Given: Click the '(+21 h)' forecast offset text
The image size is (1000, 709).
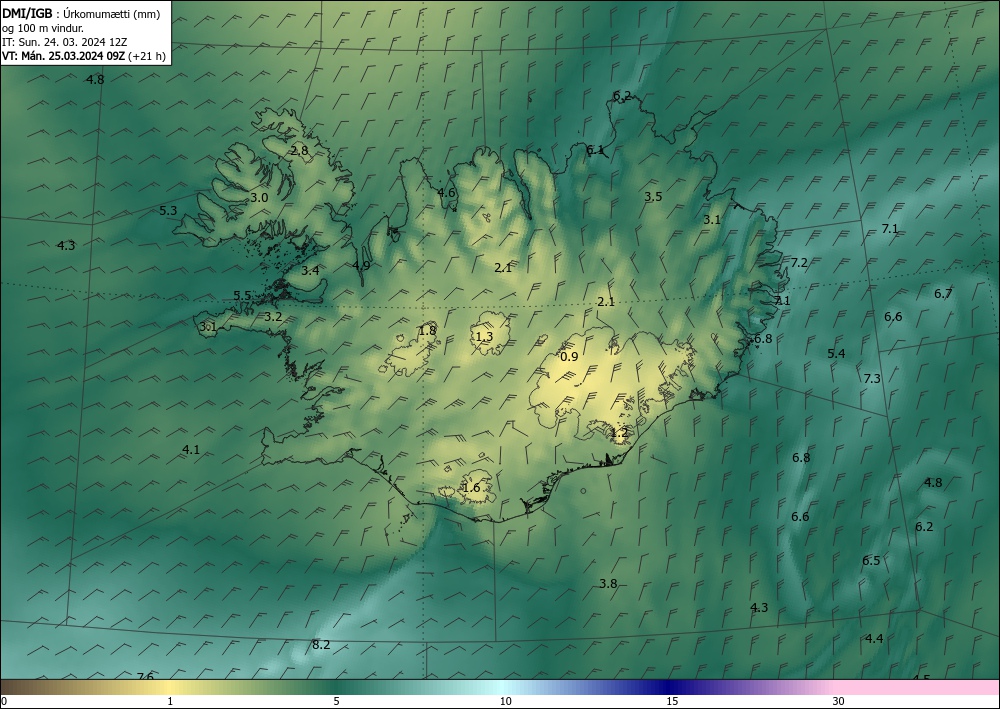Looking at the screenshot, I should [x=147, y=56].
